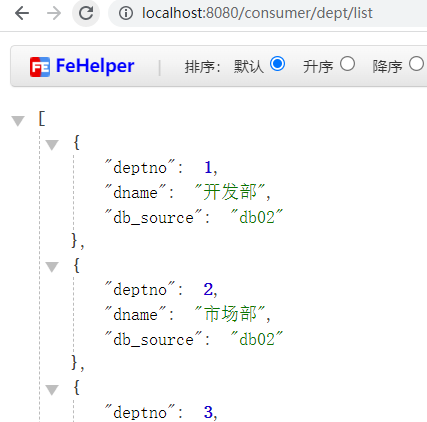Click the deptno value 2

(208, 289)
